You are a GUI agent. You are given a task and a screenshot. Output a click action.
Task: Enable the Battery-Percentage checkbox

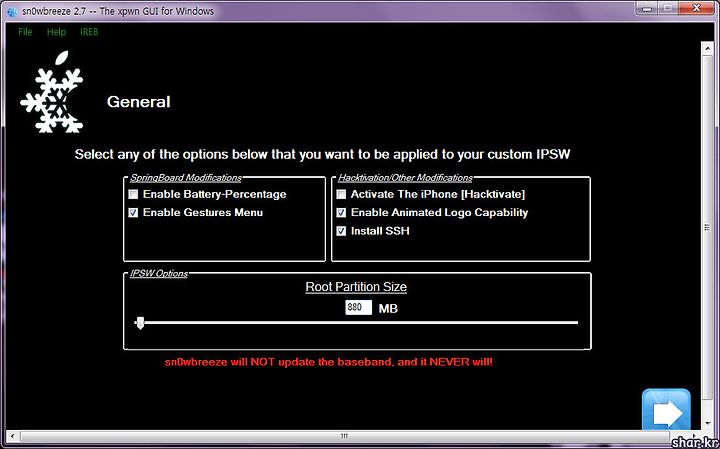pyautogui.click(x=133, y=194)
